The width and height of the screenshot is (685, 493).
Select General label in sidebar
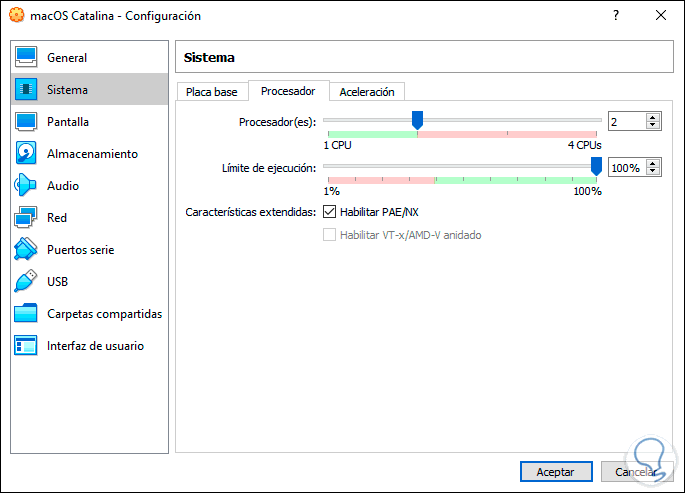67,58
